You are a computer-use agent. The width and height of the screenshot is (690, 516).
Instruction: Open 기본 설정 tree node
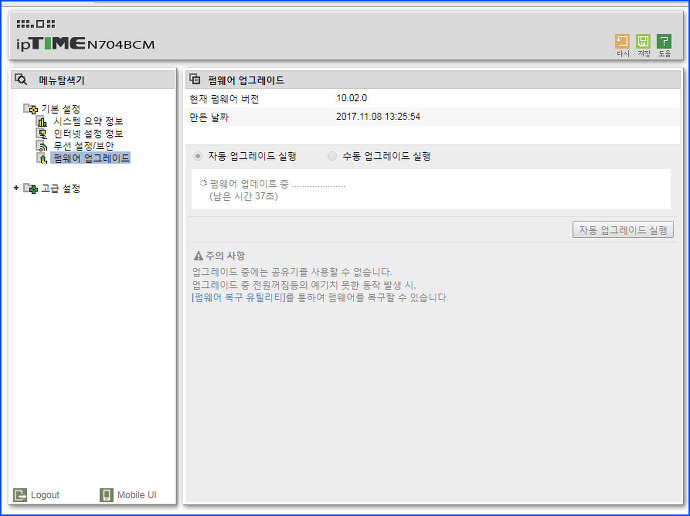click(x=61, y=109)
